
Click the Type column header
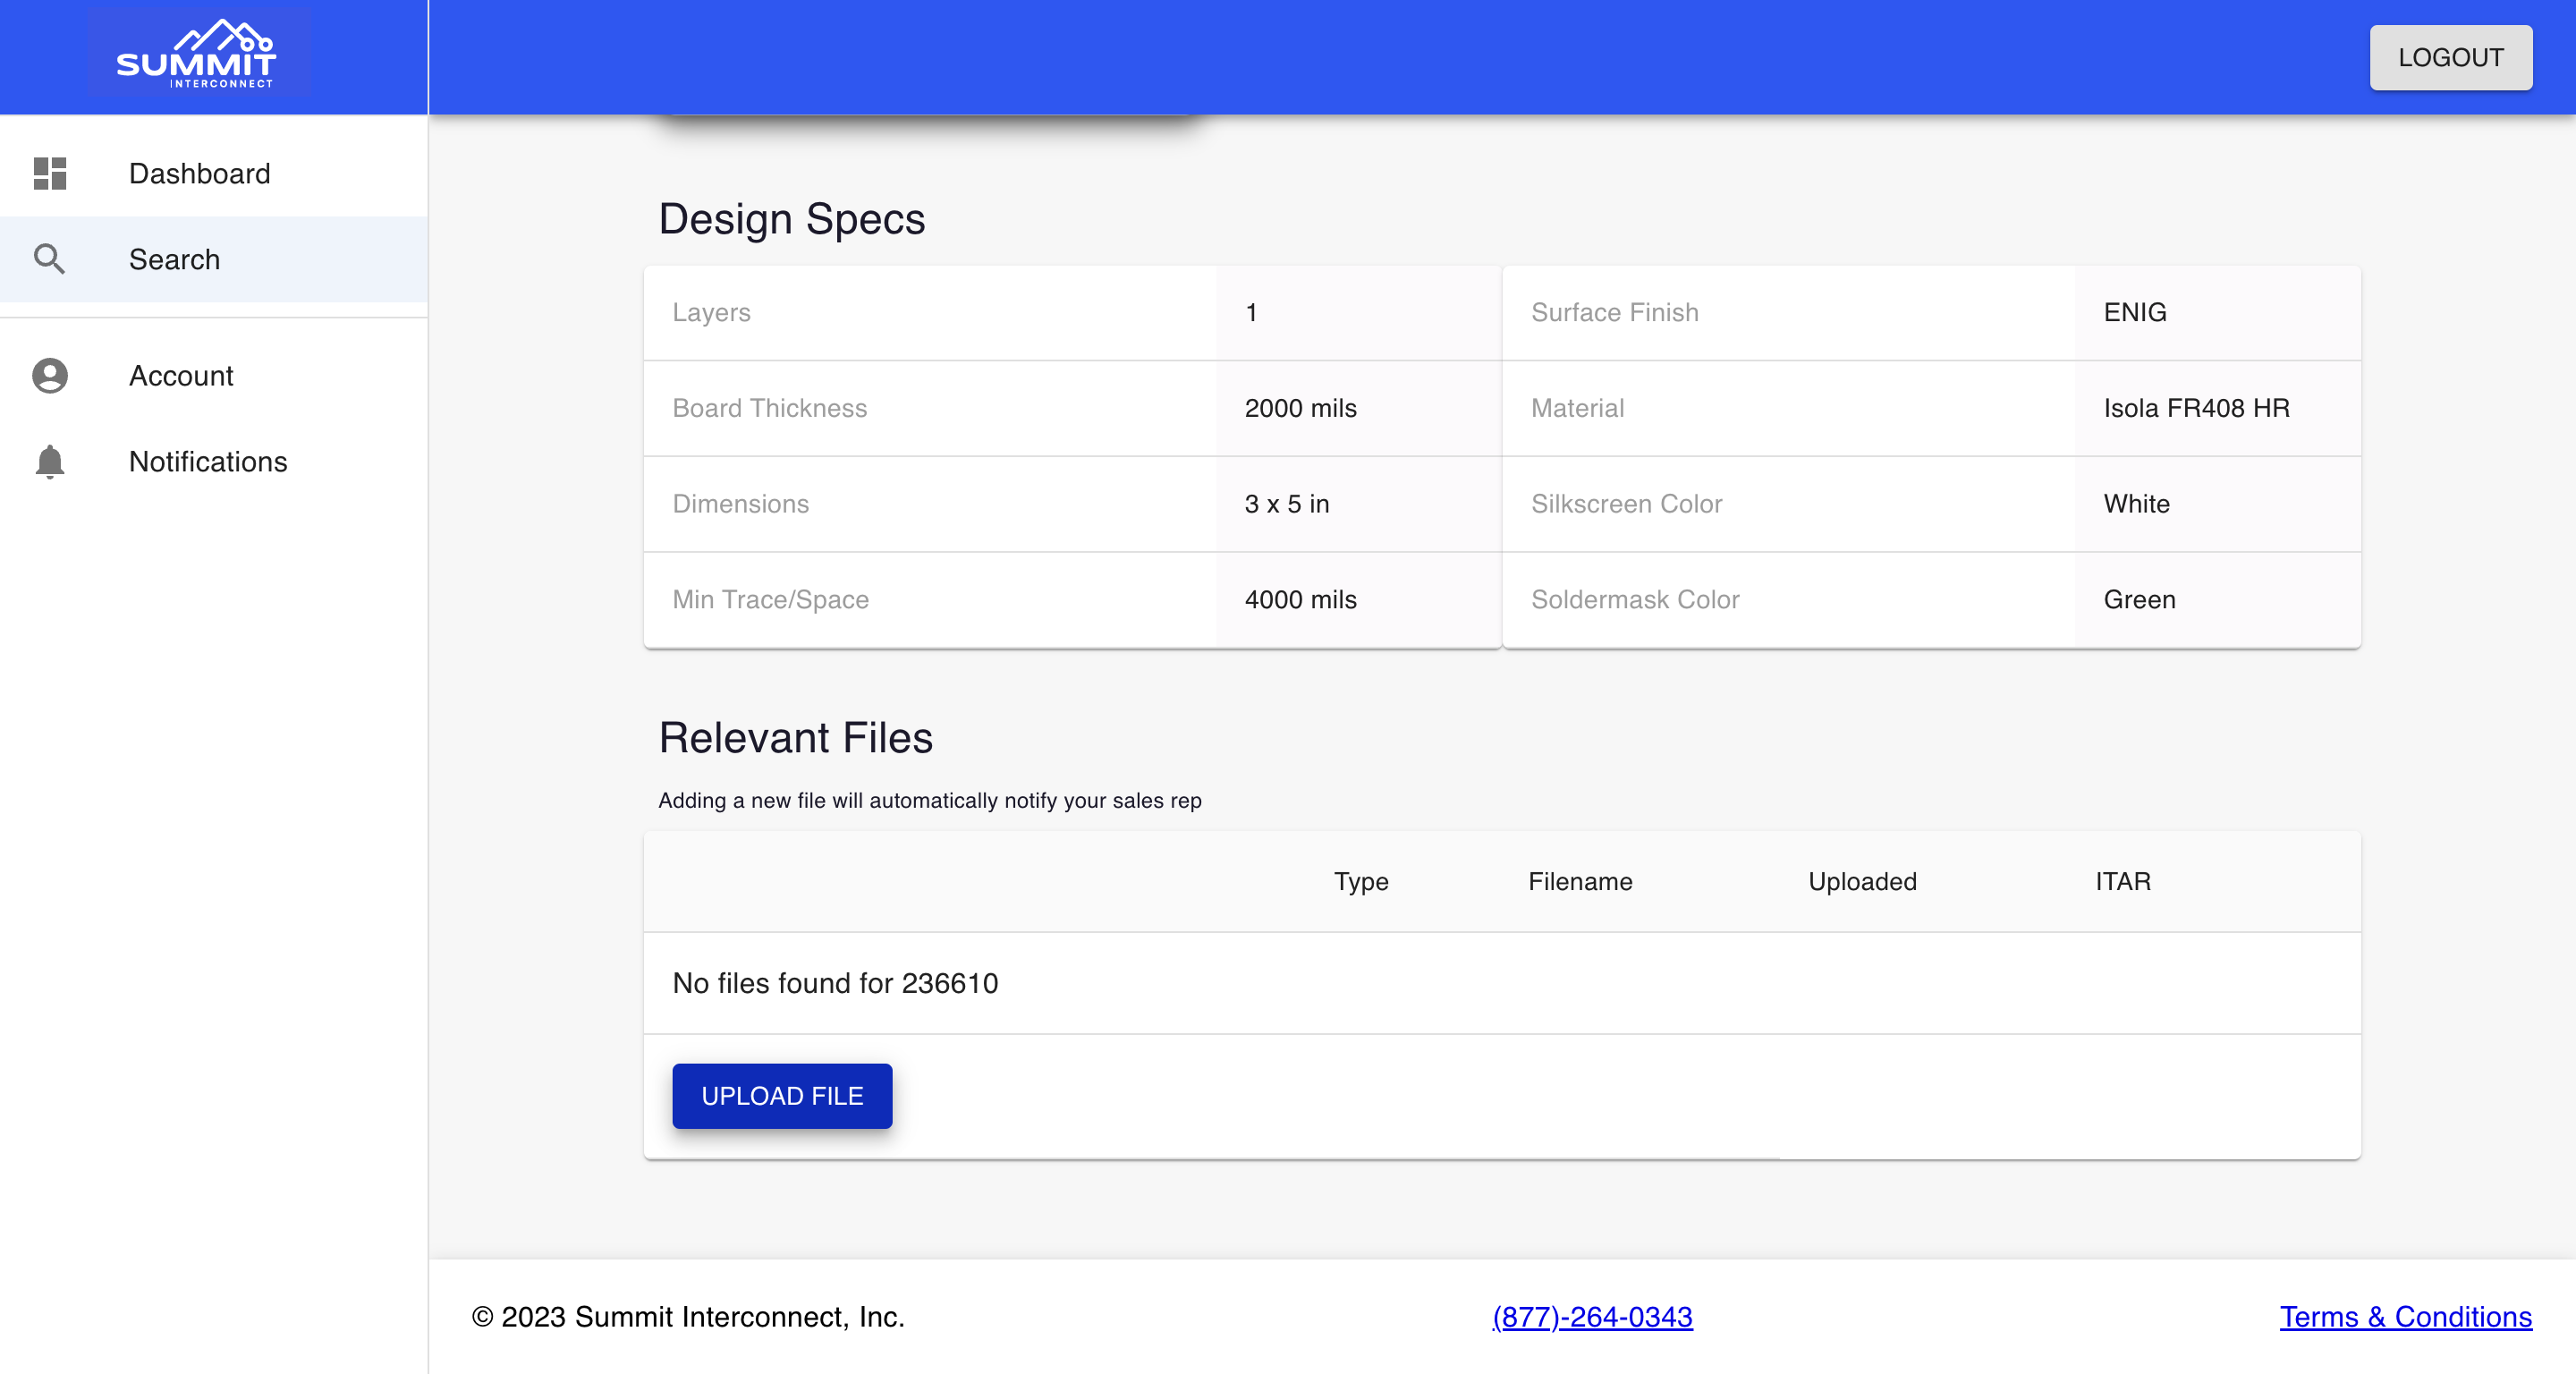[1361, 881]
